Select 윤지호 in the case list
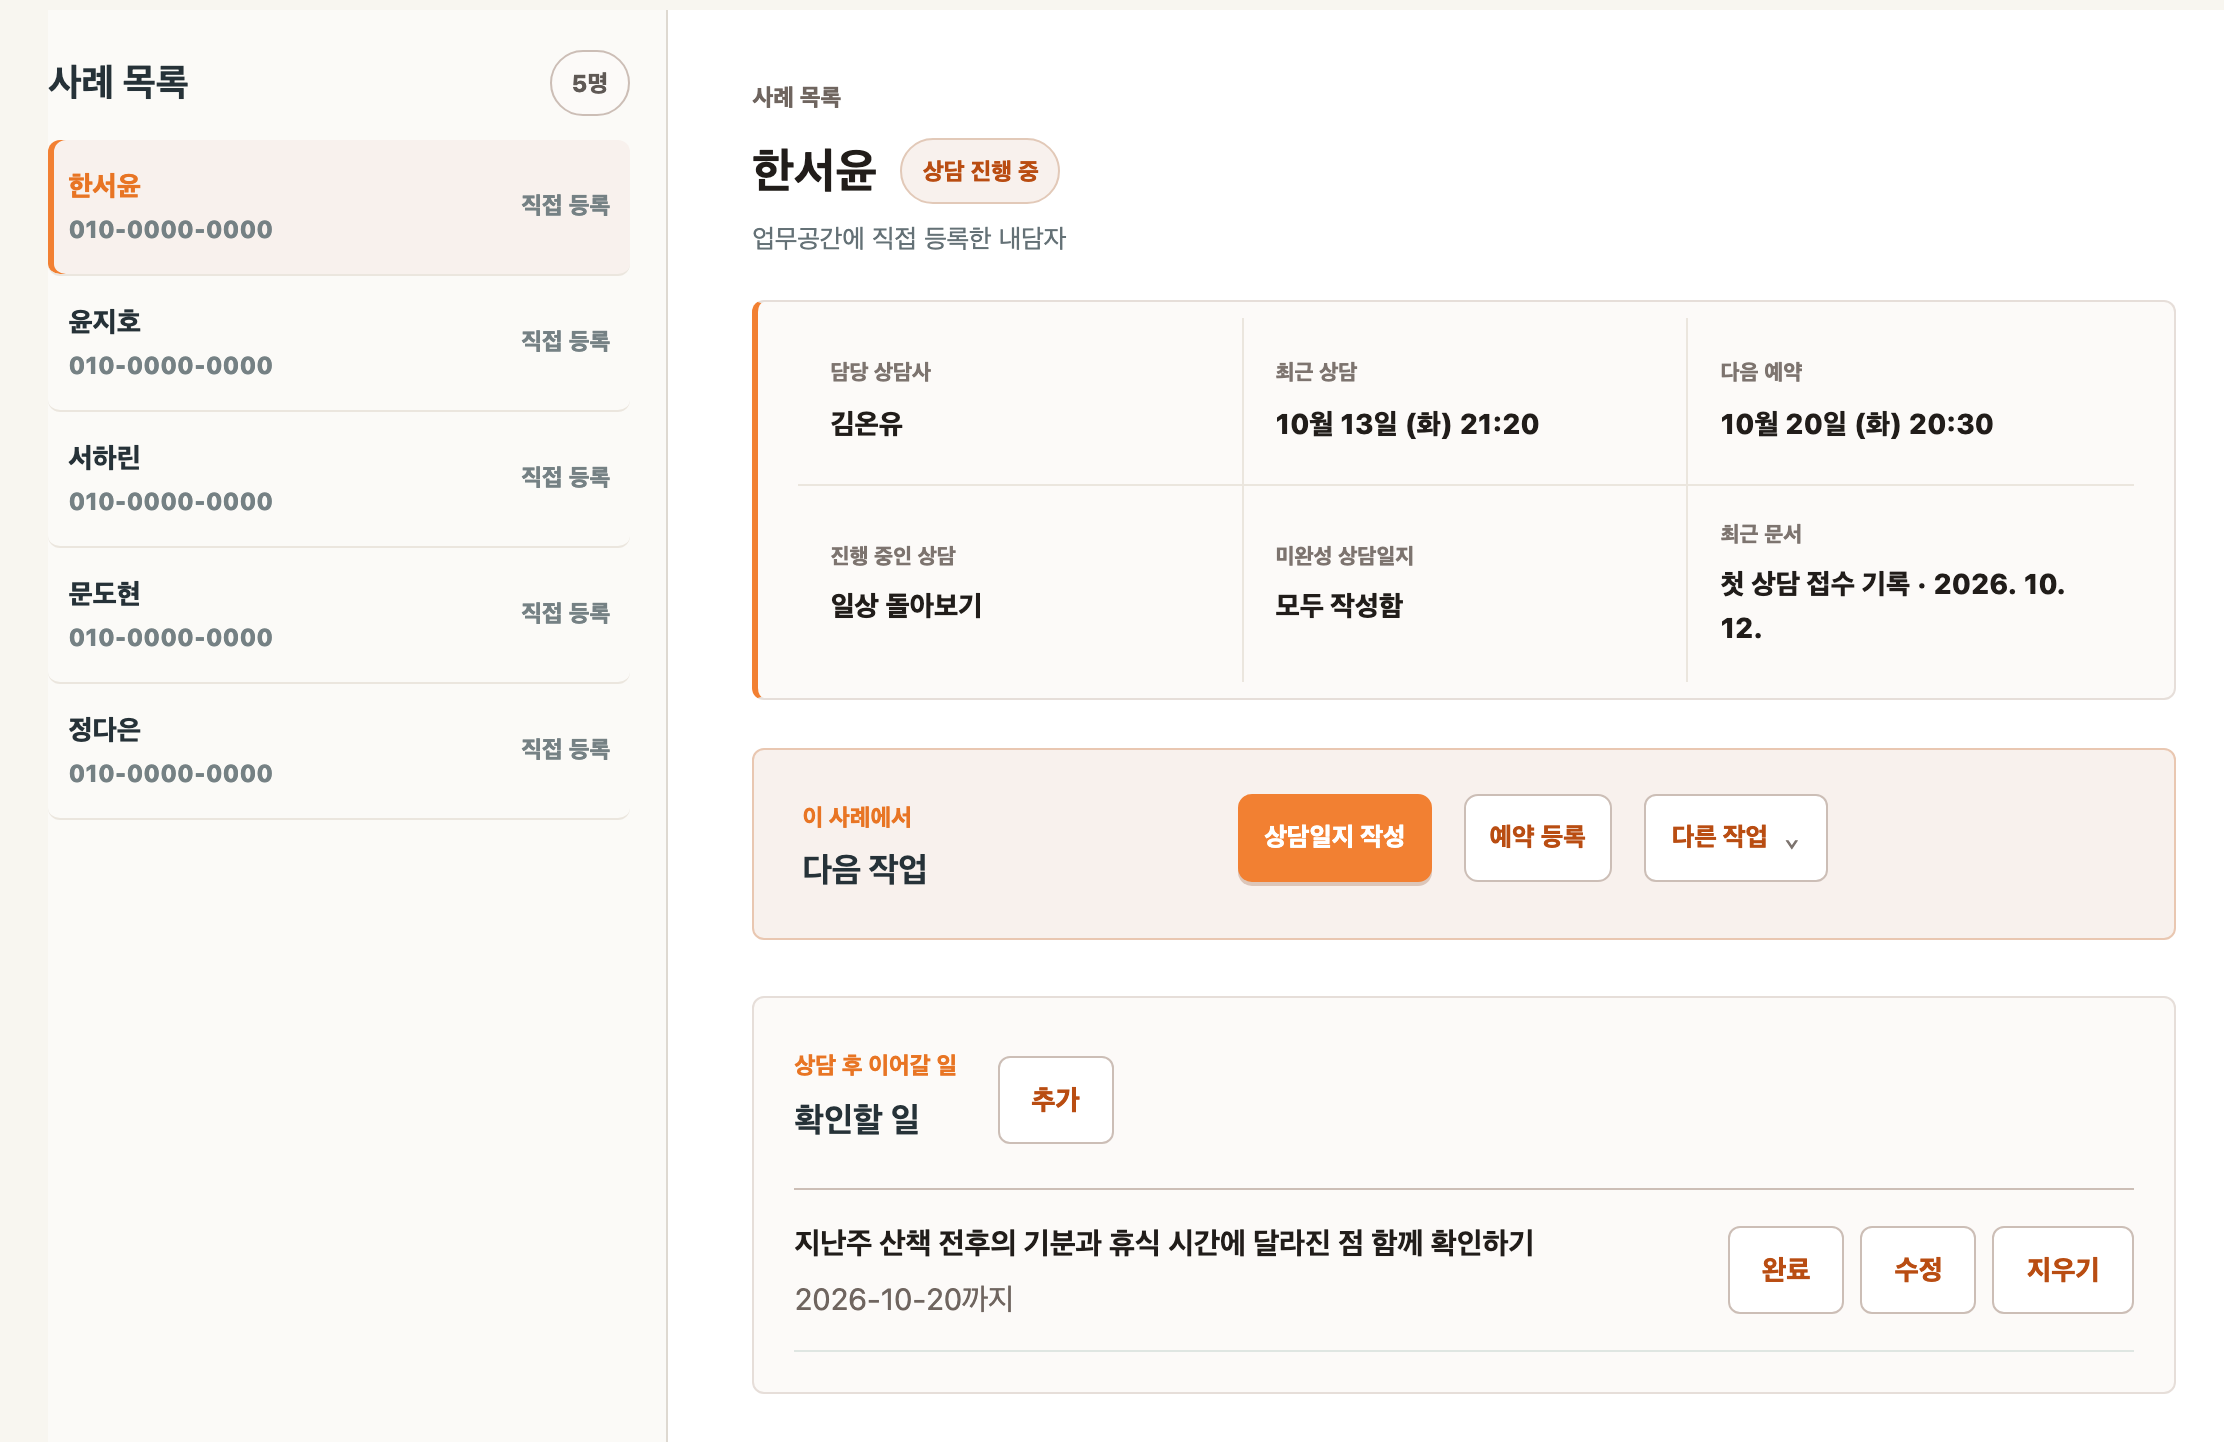The height and width of the screenshot is (1442, 2224). [x=339, y=343]
